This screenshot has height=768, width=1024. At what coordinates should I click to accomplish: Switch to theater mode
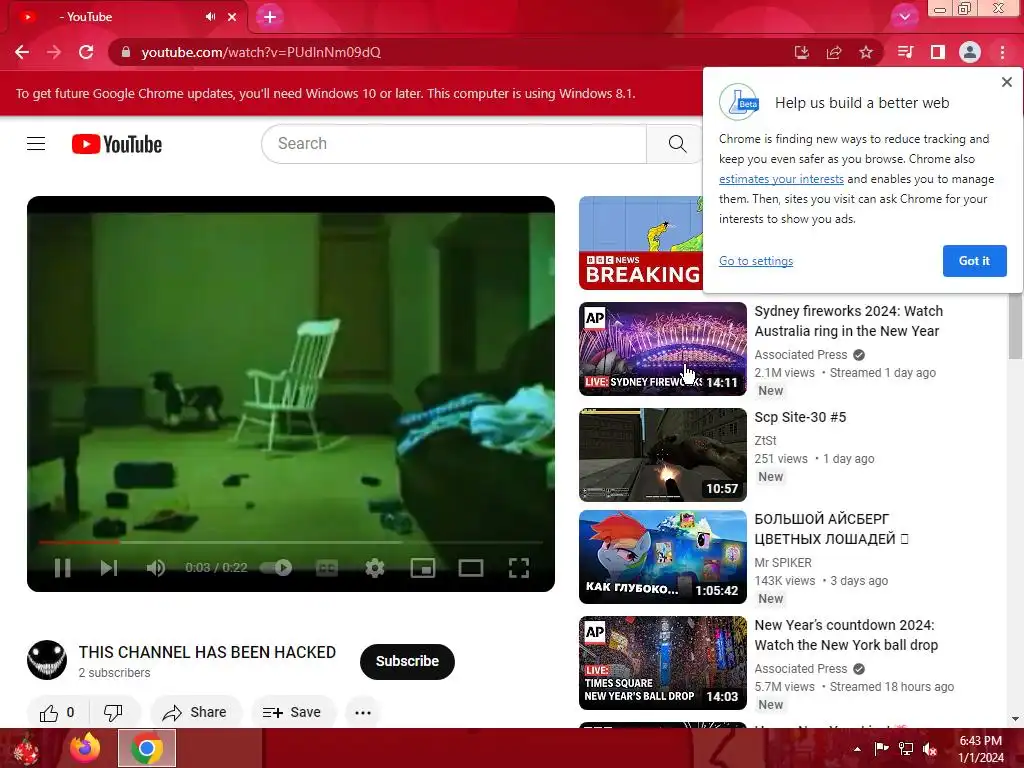tap(470, 568)
